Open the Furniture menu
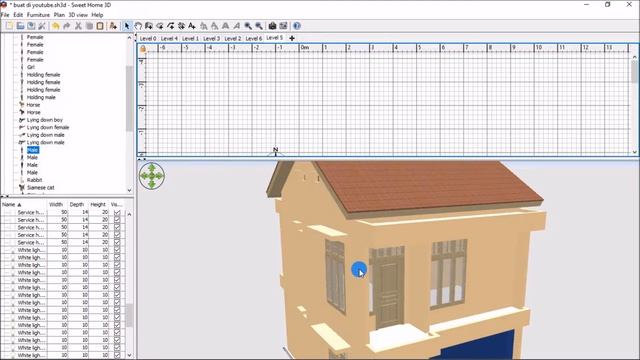The width and height of the screenshot is (640, 360). pos(38,15)
